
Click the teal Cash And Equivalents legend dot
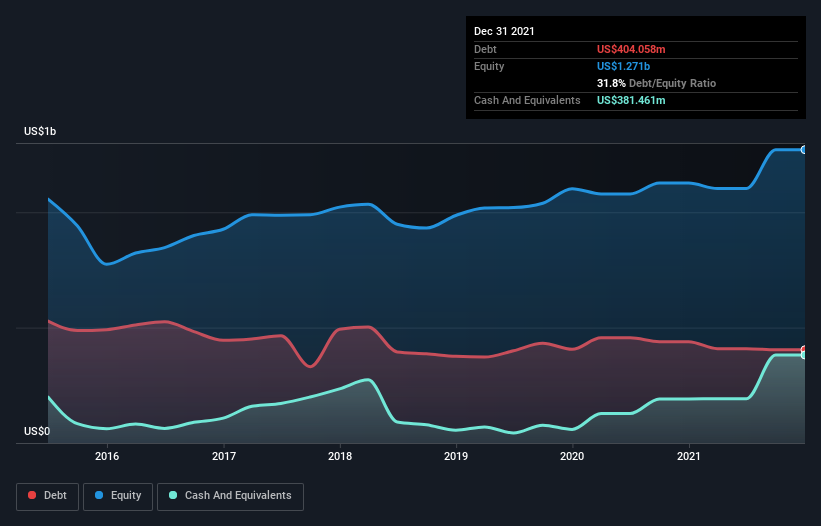(173, 495)
